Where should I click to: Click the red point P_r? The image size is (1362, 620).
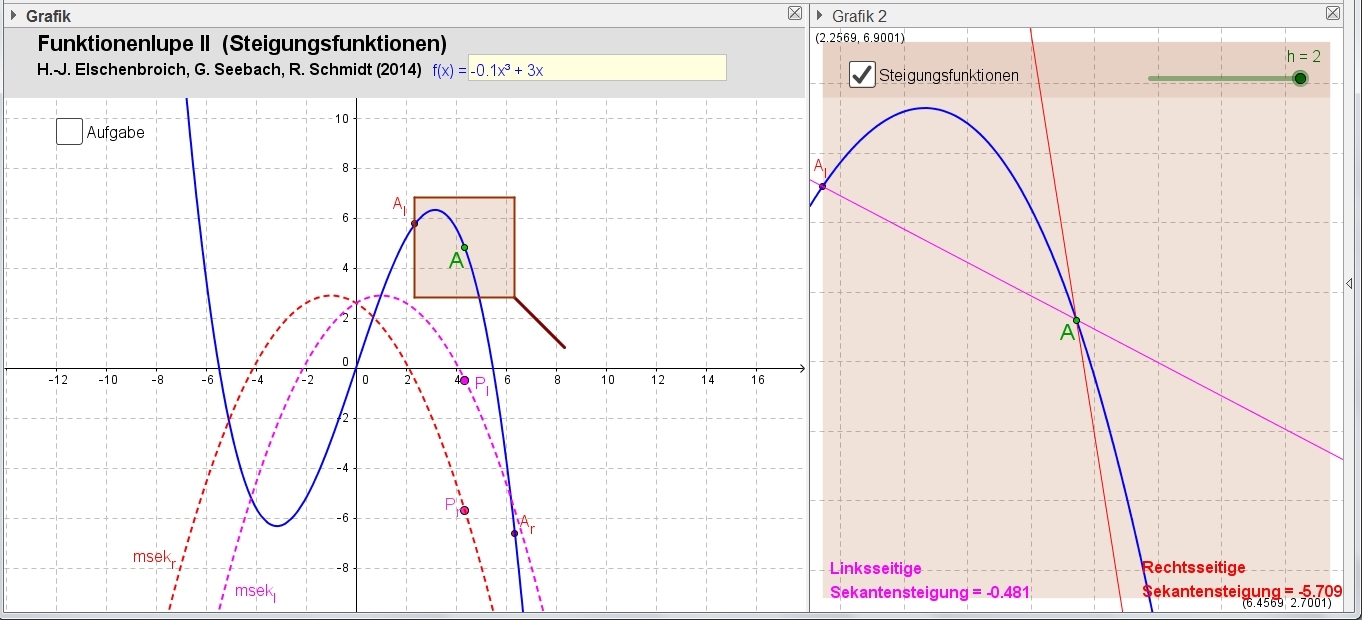point(464,510)
